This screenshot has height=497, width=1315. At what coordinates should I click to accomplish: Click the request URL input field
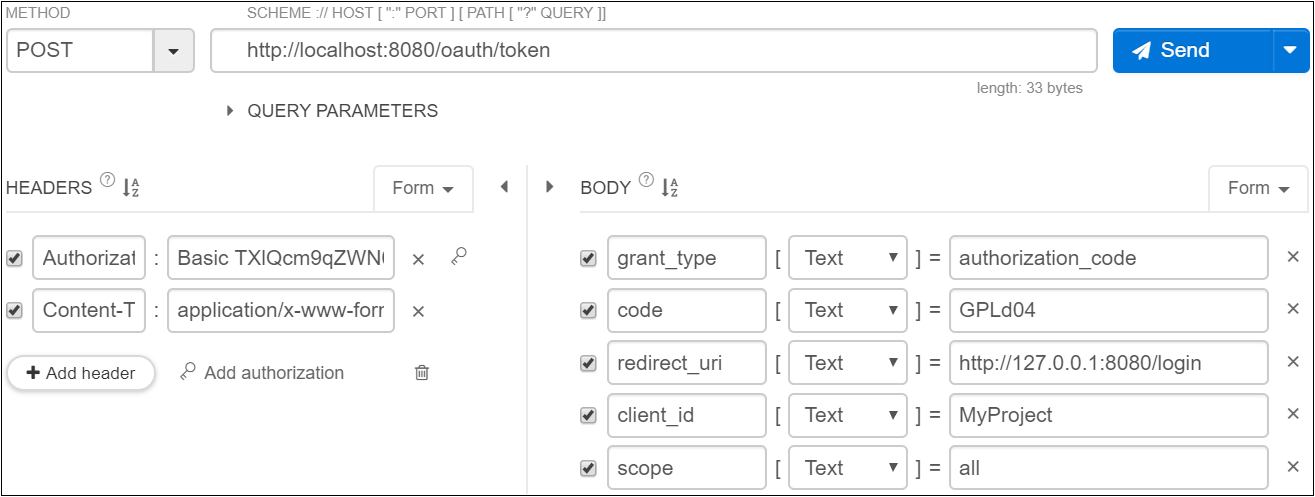click(653, 50)
